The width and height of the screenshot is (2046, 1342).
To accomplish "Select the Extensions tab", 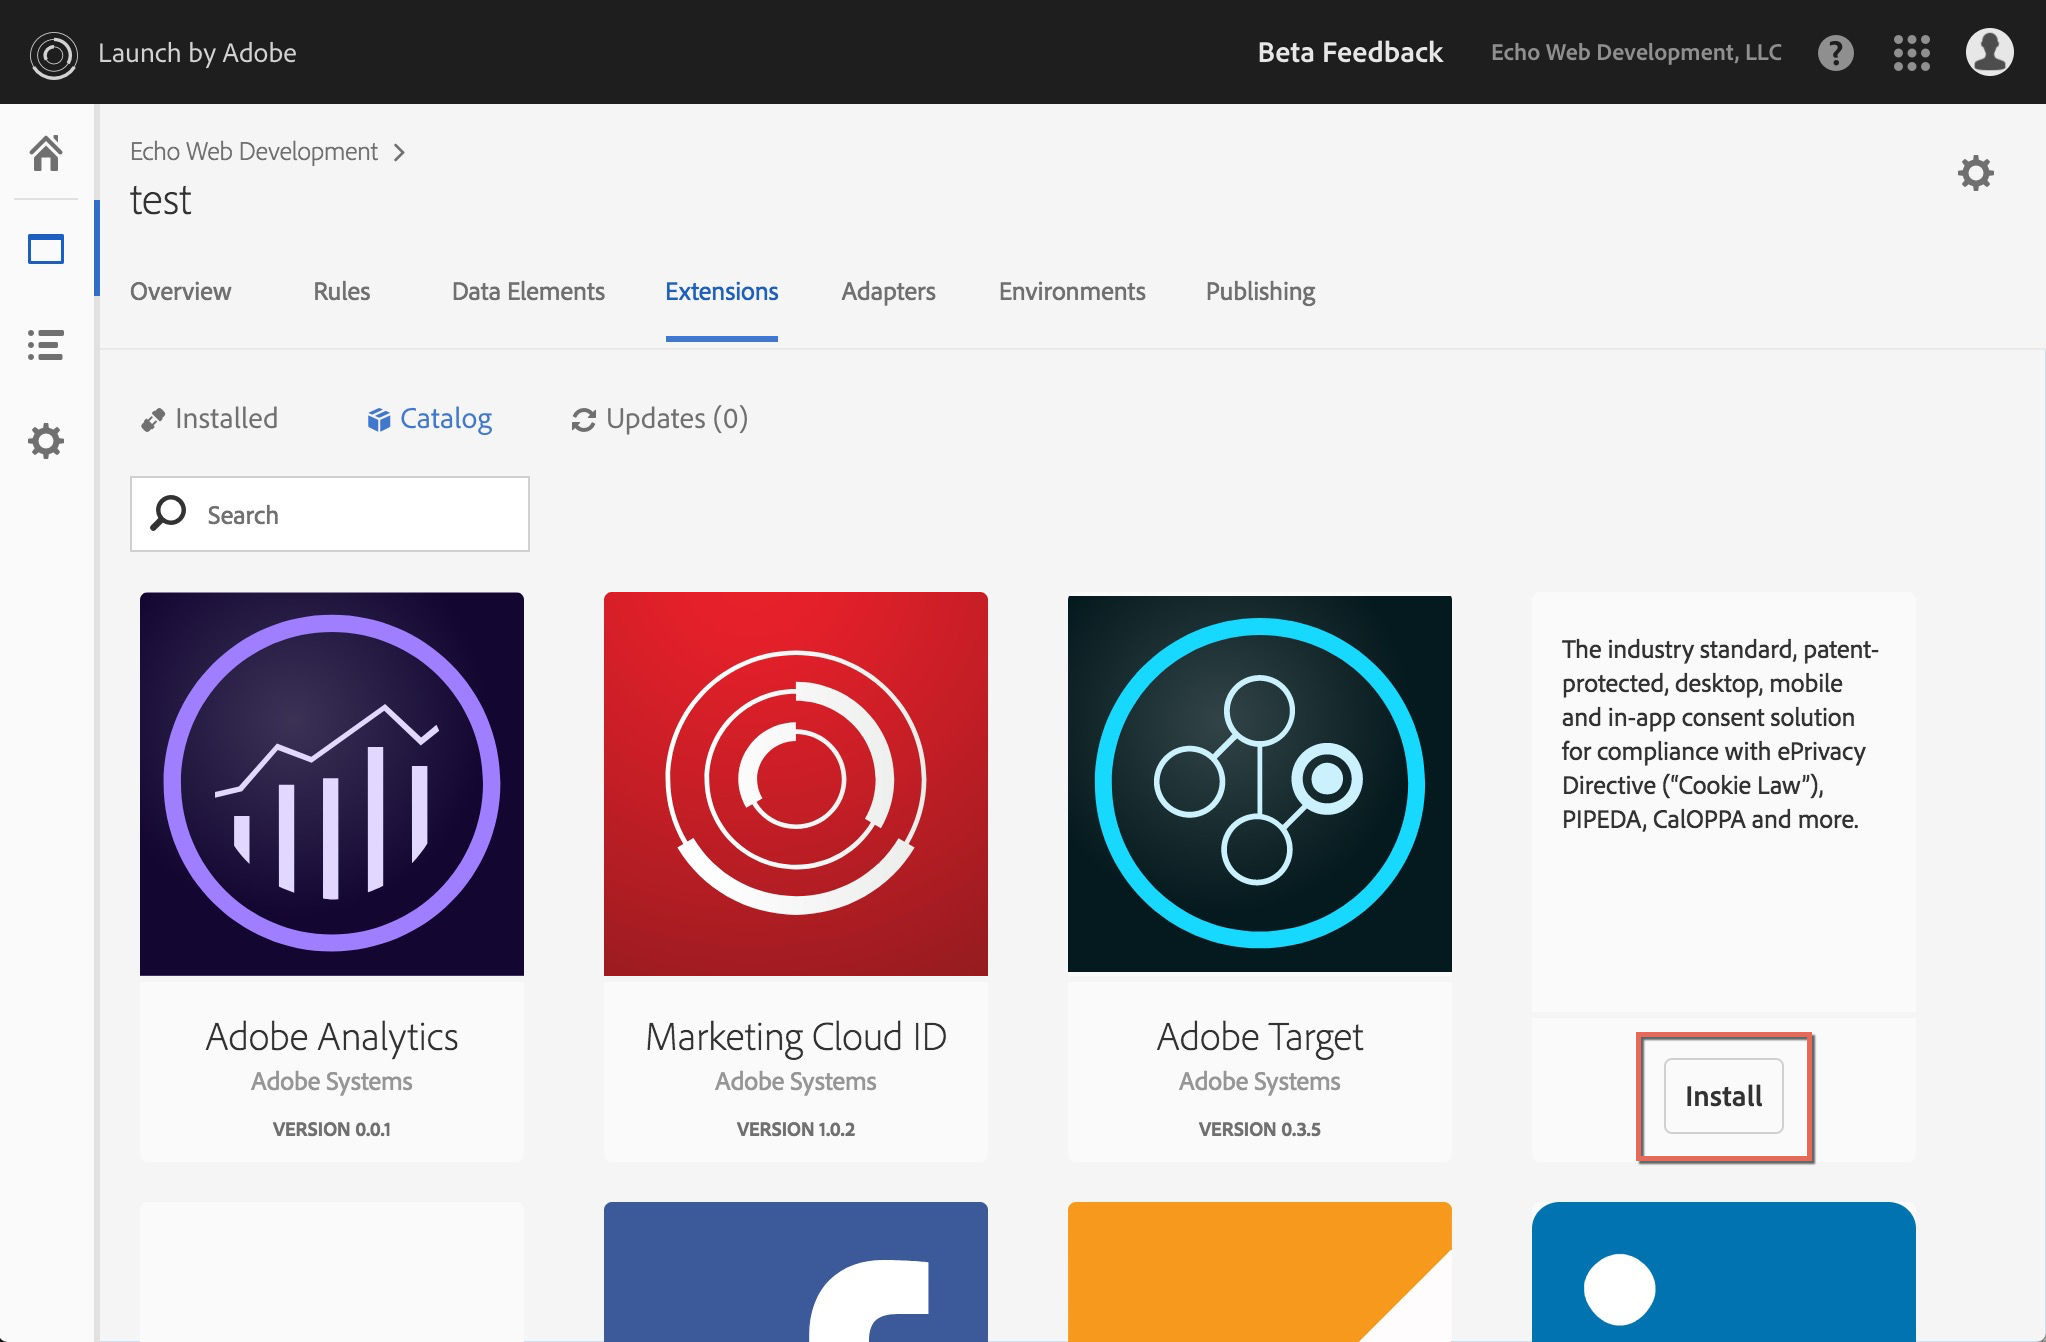I will [x=722, y=291].
